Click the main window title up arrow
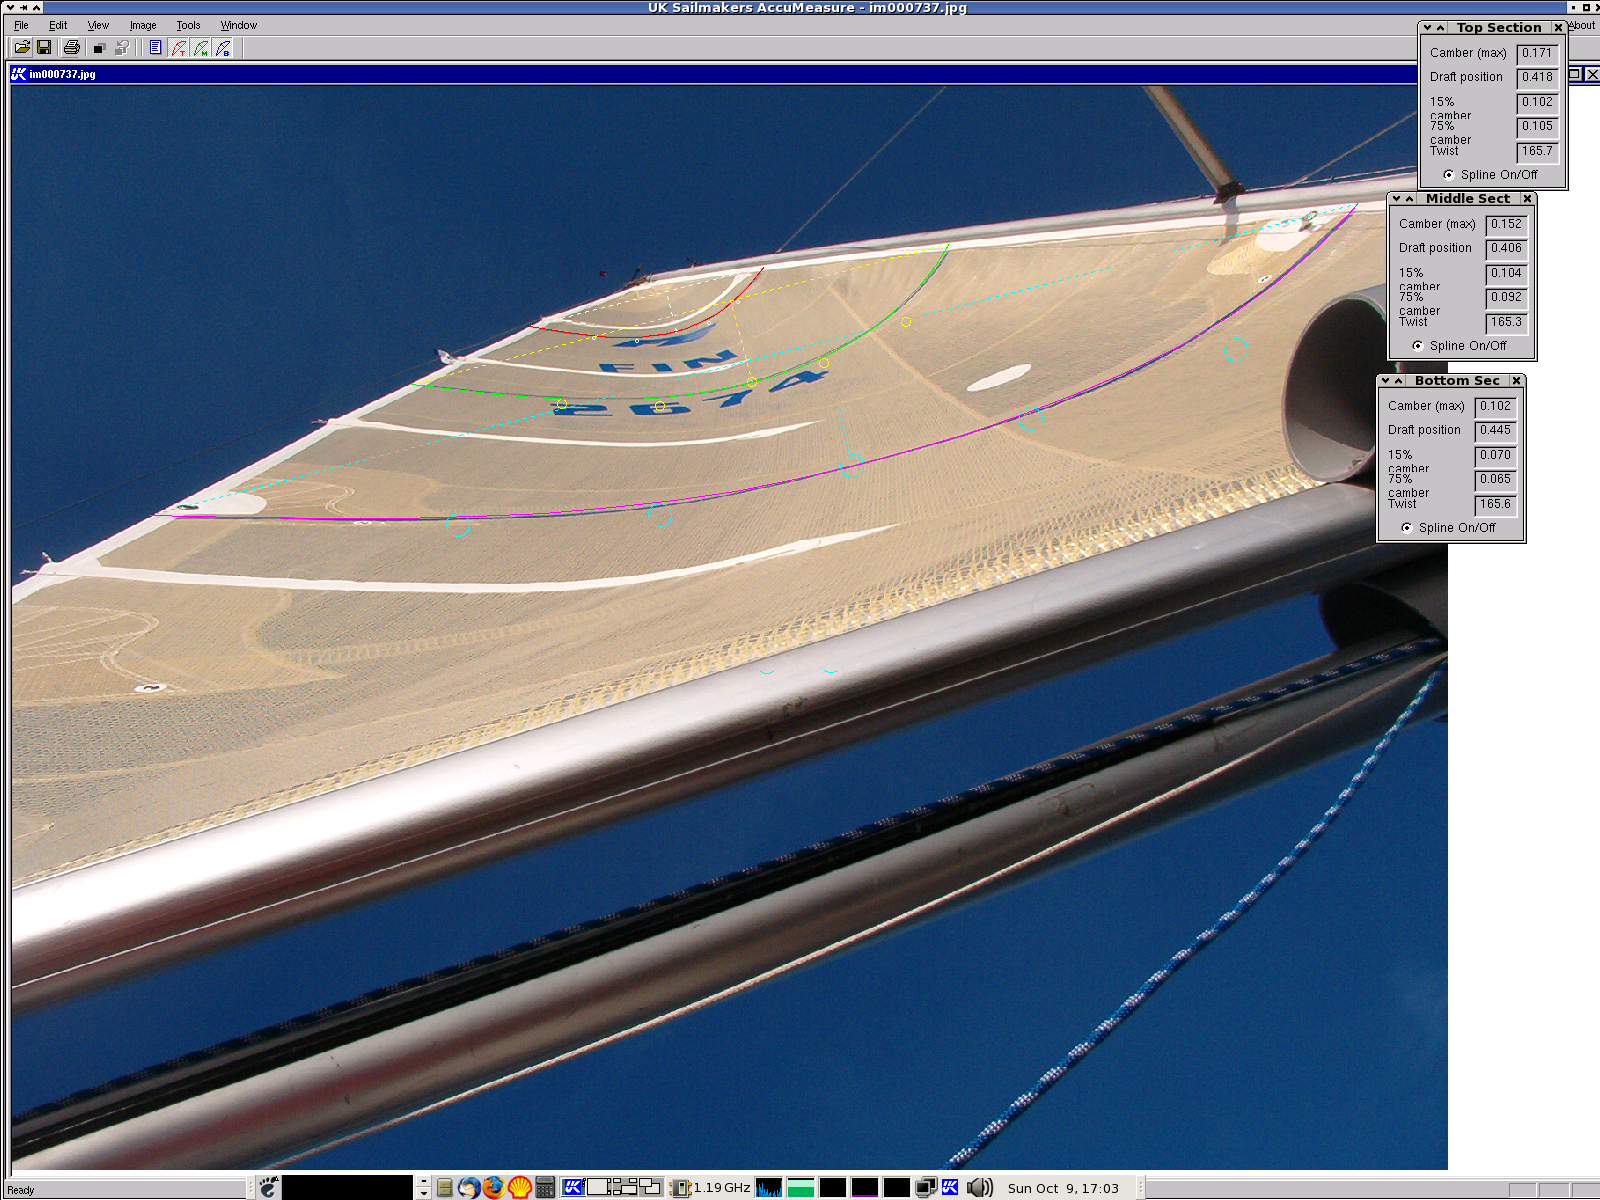1600x1200 pixels. [36, 7]
